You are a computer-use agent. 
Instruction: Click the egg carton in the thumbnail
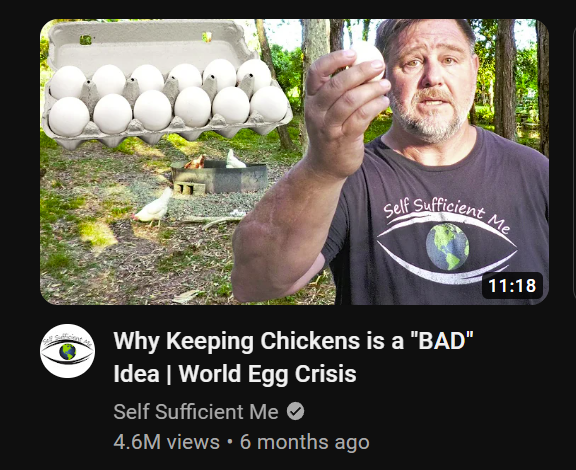pos(167,83)
